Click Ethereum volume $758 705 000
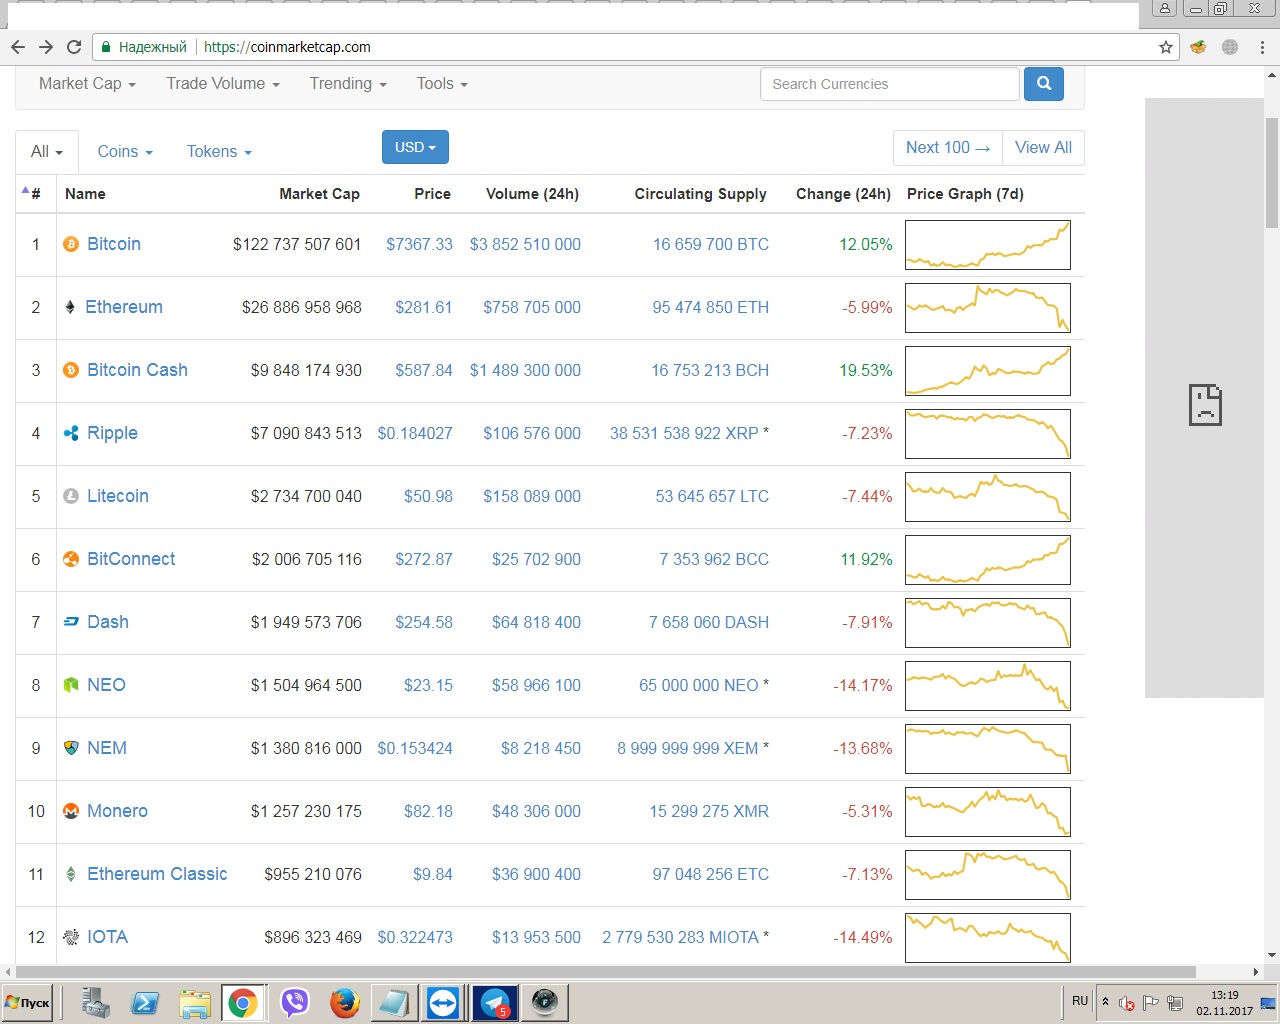The height and width of the screenshot is (1024, 1280). [x=532, y=307]
